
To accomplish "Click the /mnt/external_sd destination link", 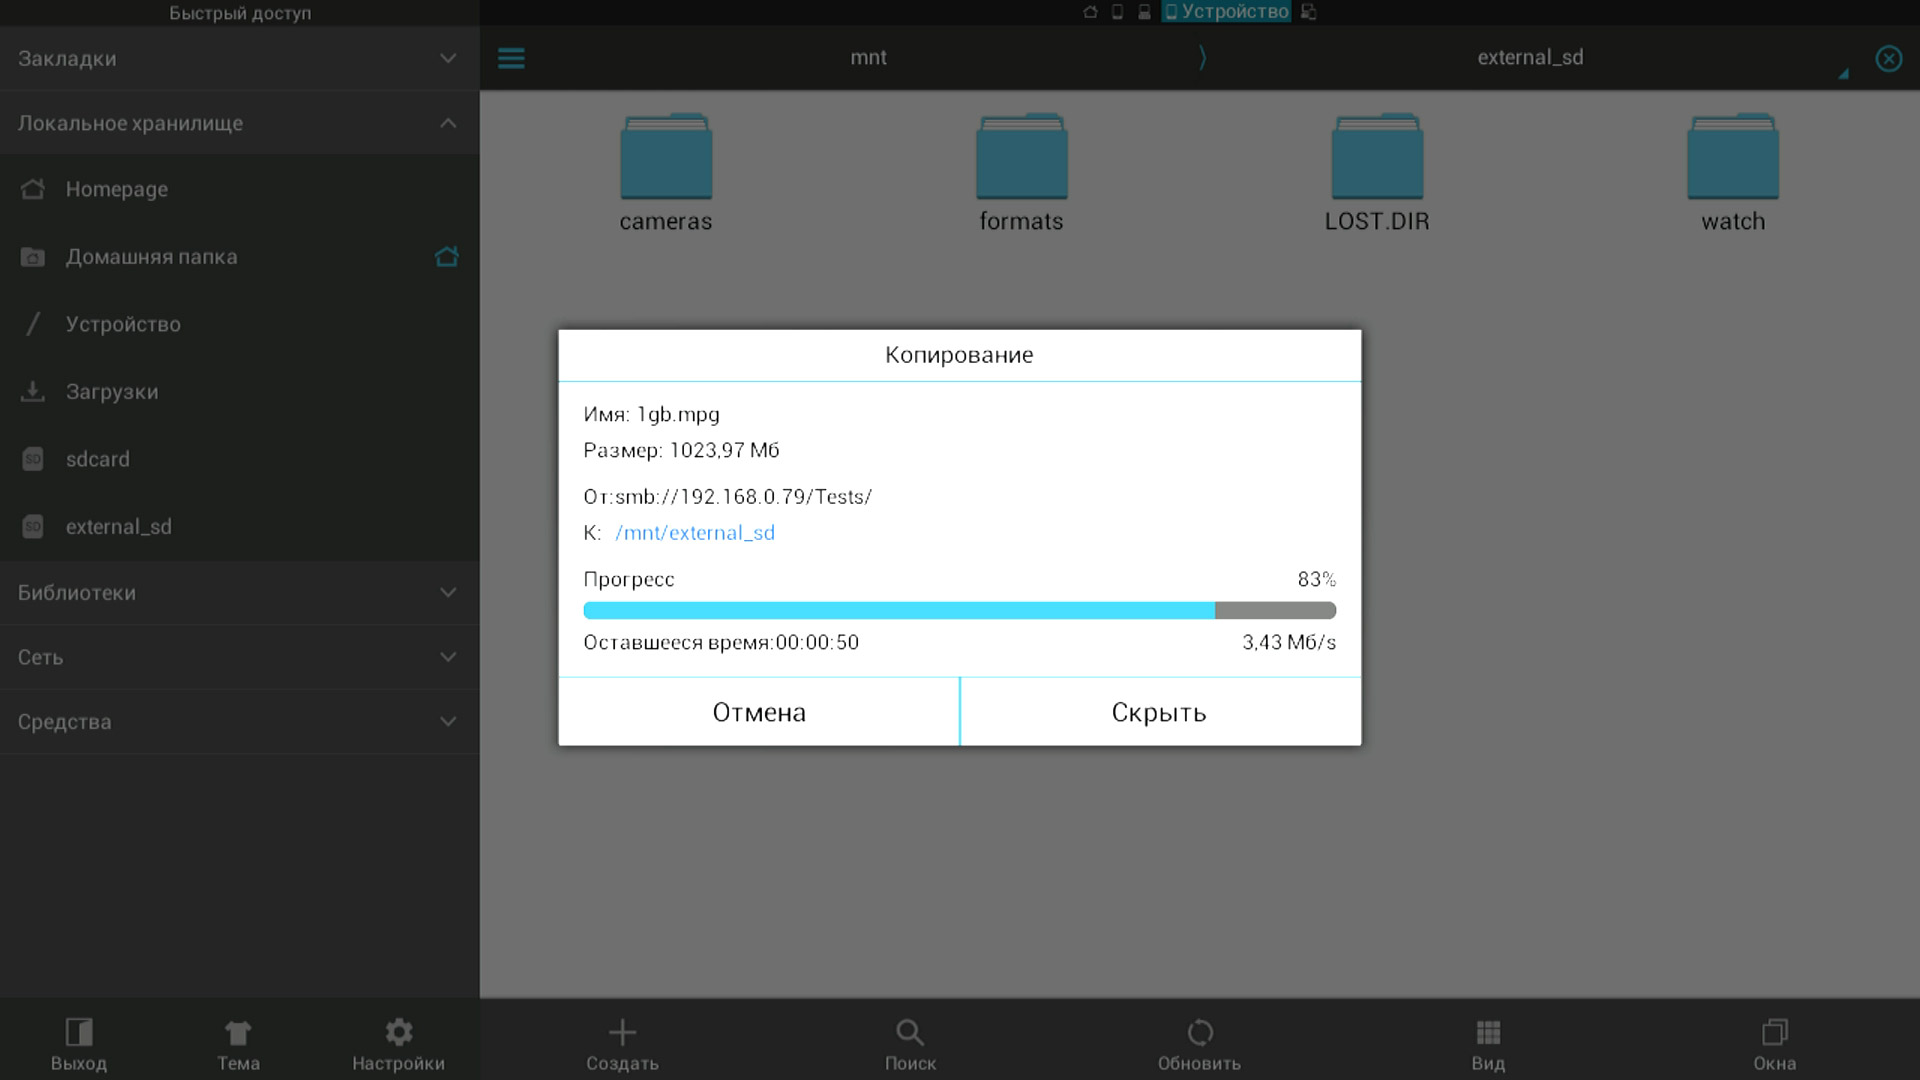I will click(x=695, y=533).
